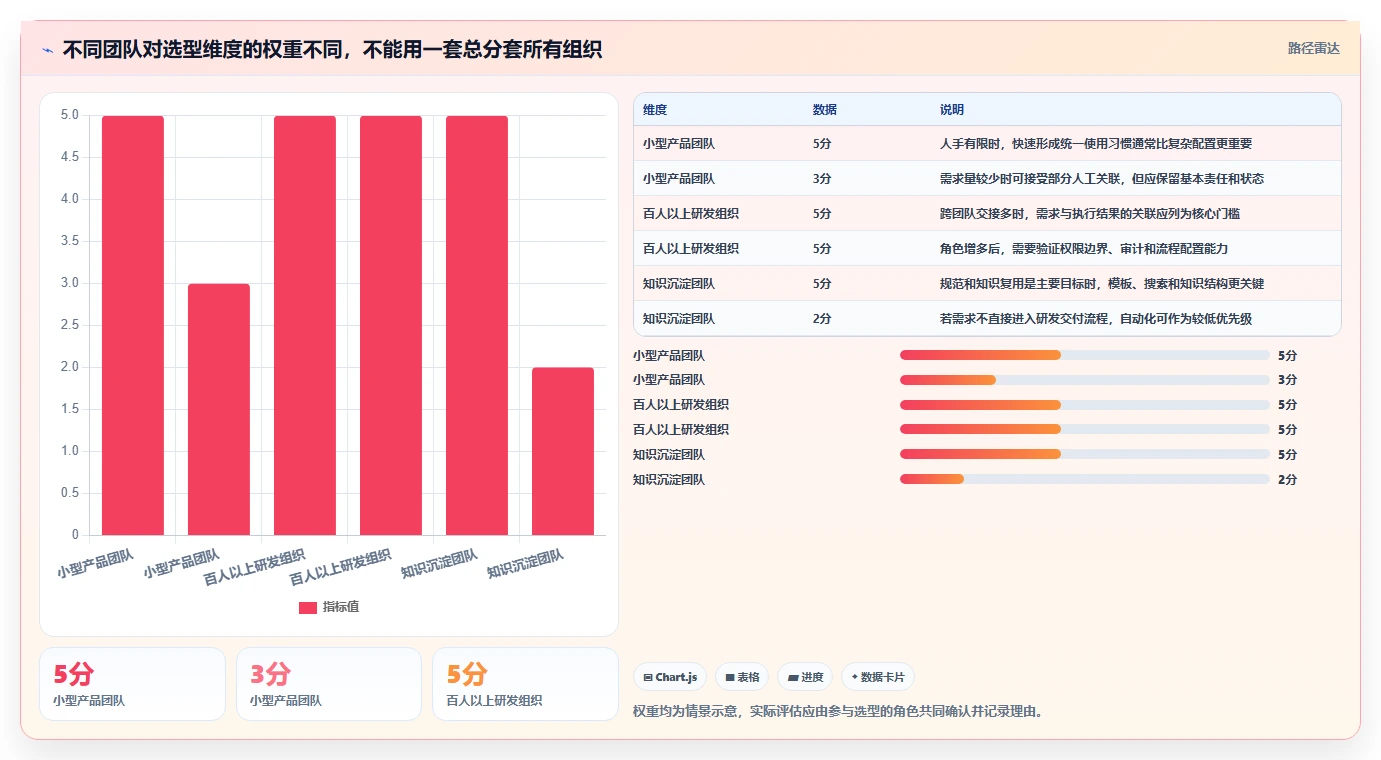Click the row text starting 需求量较少时
This screenshot has height=760, width=1381.
pyautogui.click(x=1102, y=179)
